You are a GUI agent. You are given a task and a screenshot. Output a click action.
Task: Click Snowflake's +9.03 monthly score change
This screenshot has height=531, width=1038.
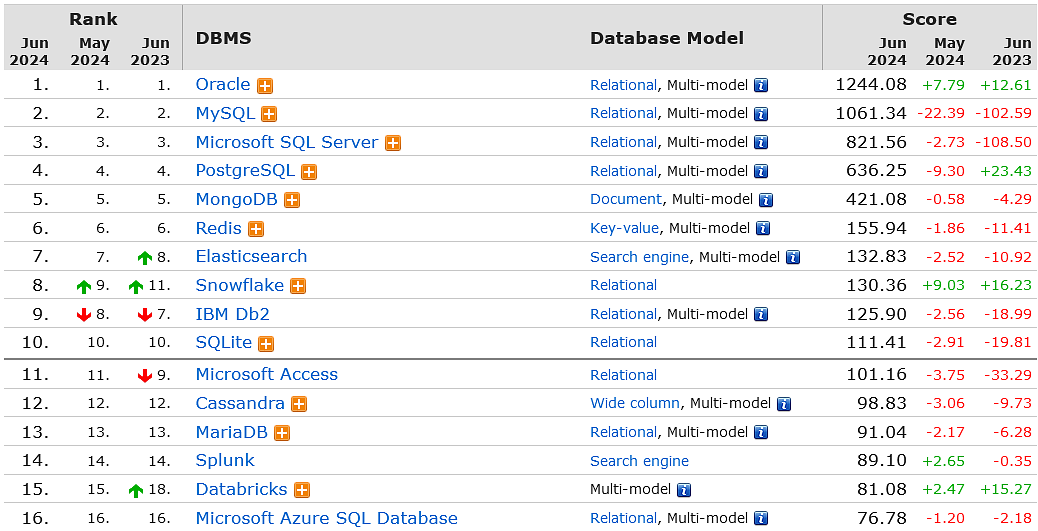click(943, 285)
